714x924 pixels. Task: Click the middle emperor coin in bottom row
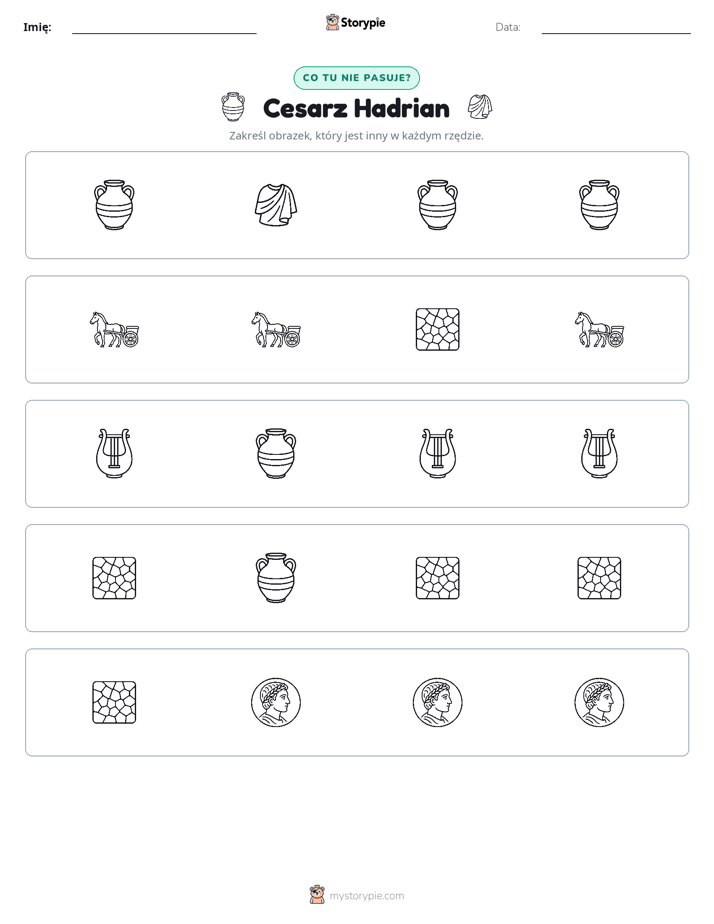coord(437,702)
